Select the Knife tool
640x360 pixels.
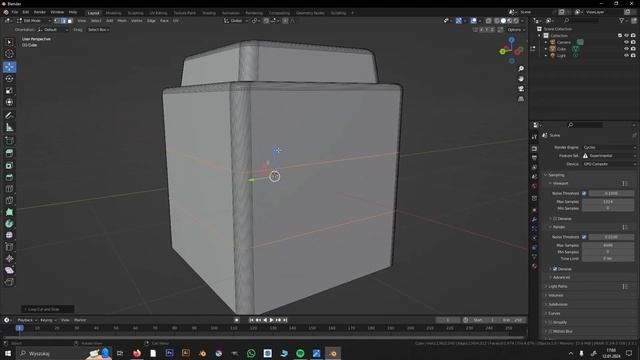(9, 200)
